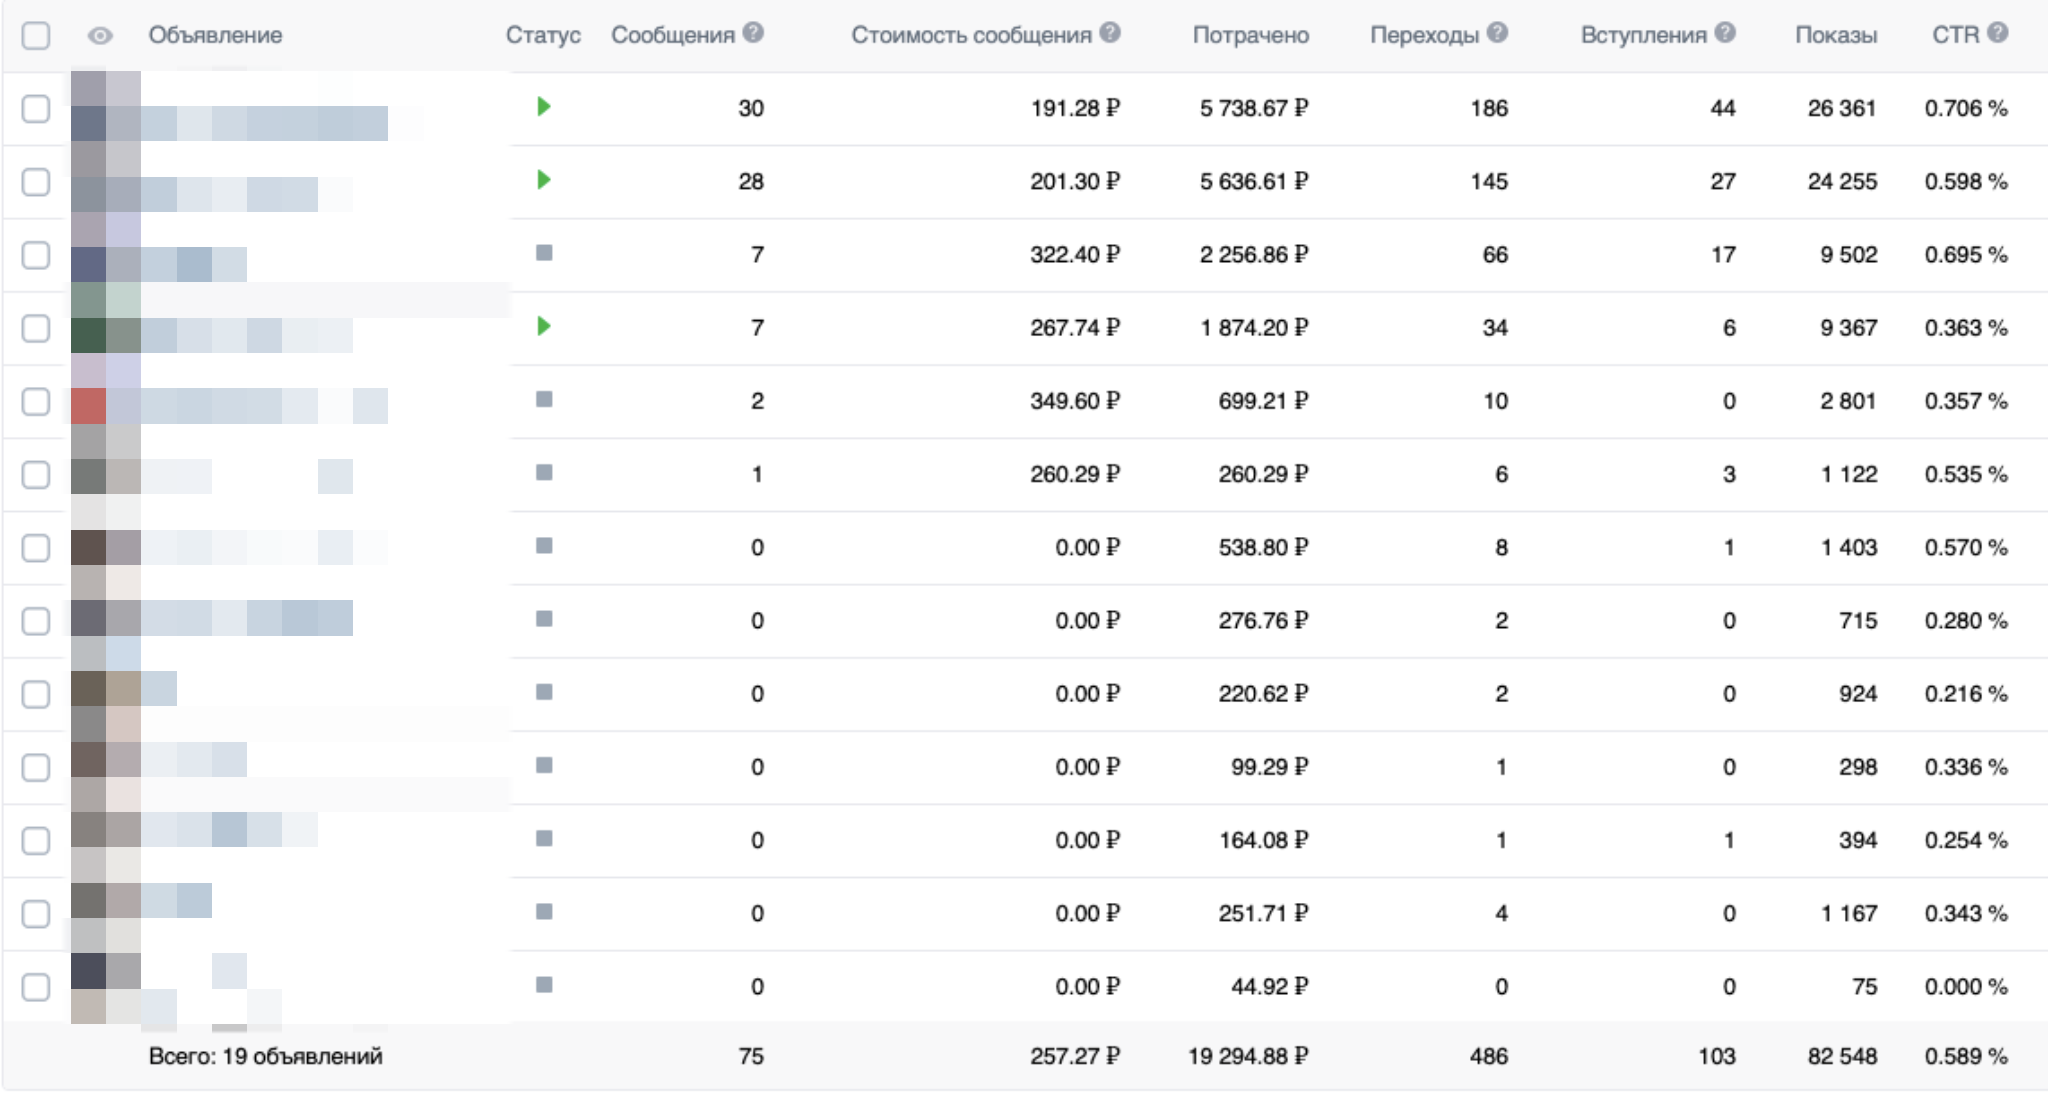Click the Статус column header

point(542,35)
